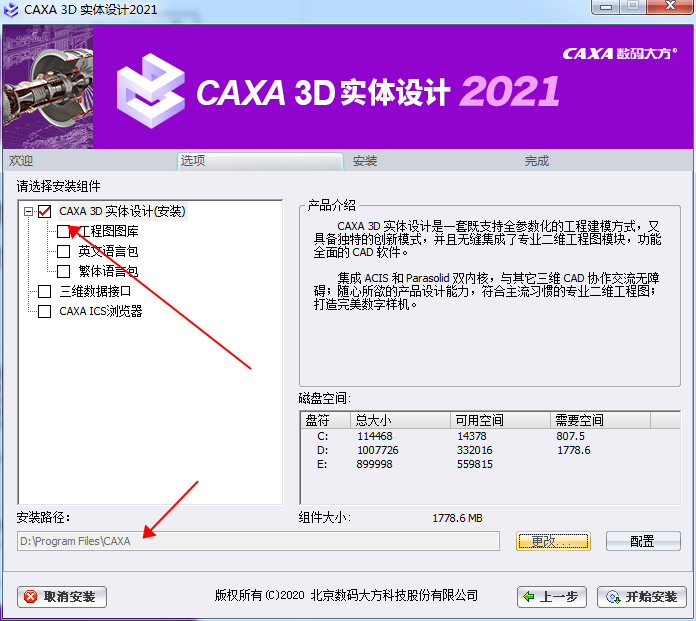Click the 332016 available space value
696x621 pixels.
[x=475, y=450]
